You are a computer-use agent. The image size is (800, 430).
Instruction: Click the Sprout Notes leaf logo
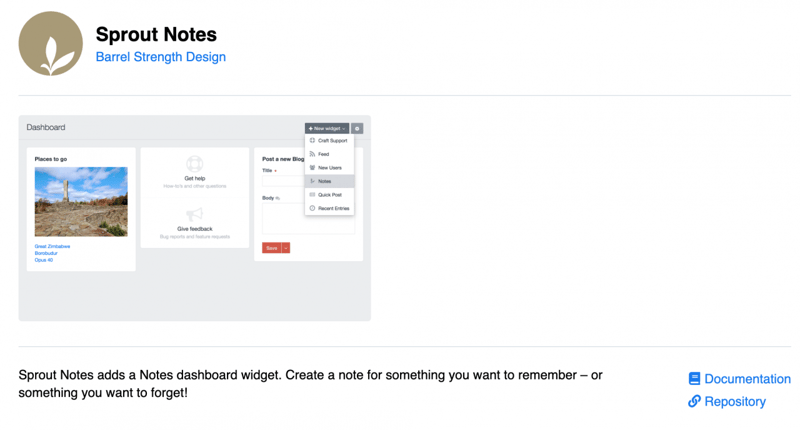coord(51,44)
